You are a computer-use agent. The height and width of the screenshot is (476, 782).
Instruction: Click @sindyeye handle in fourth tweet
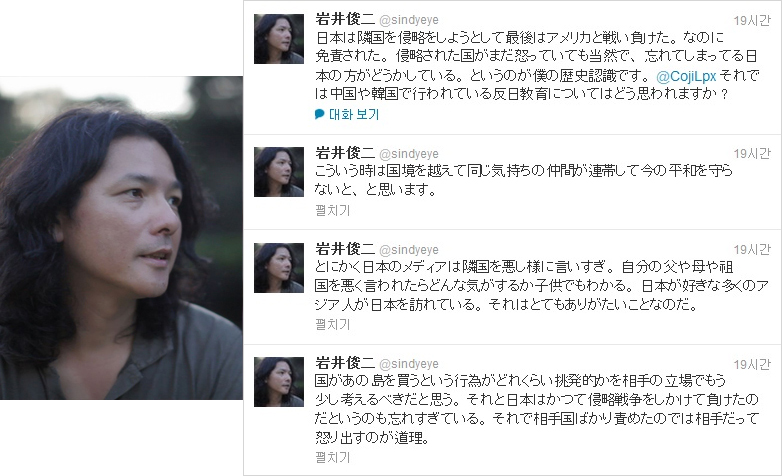pyautogui.click(x=409, y=364)
